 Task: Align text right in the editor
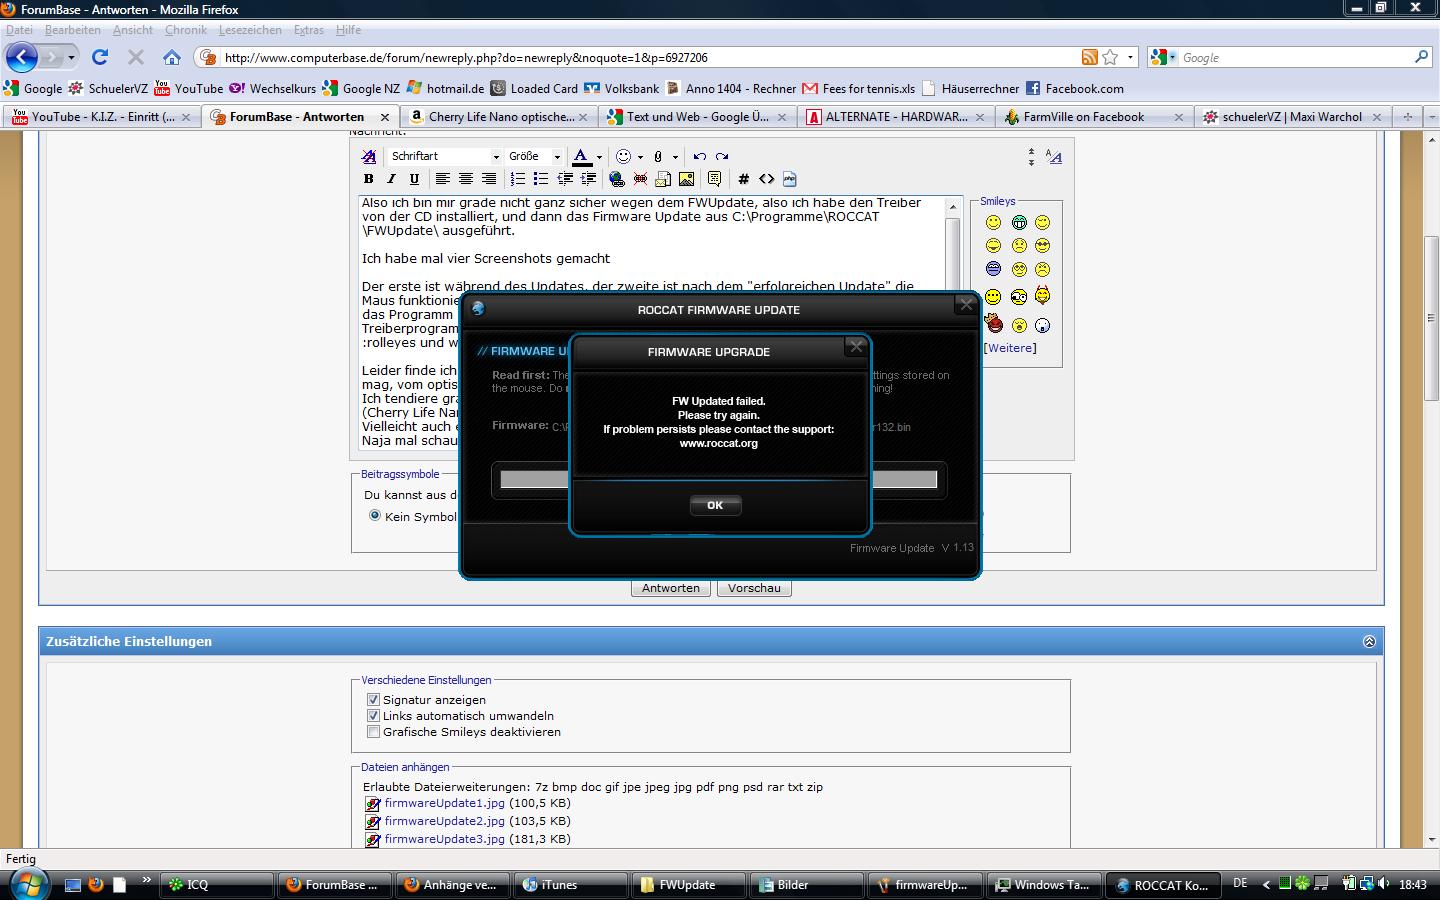[x=488, y=179]
